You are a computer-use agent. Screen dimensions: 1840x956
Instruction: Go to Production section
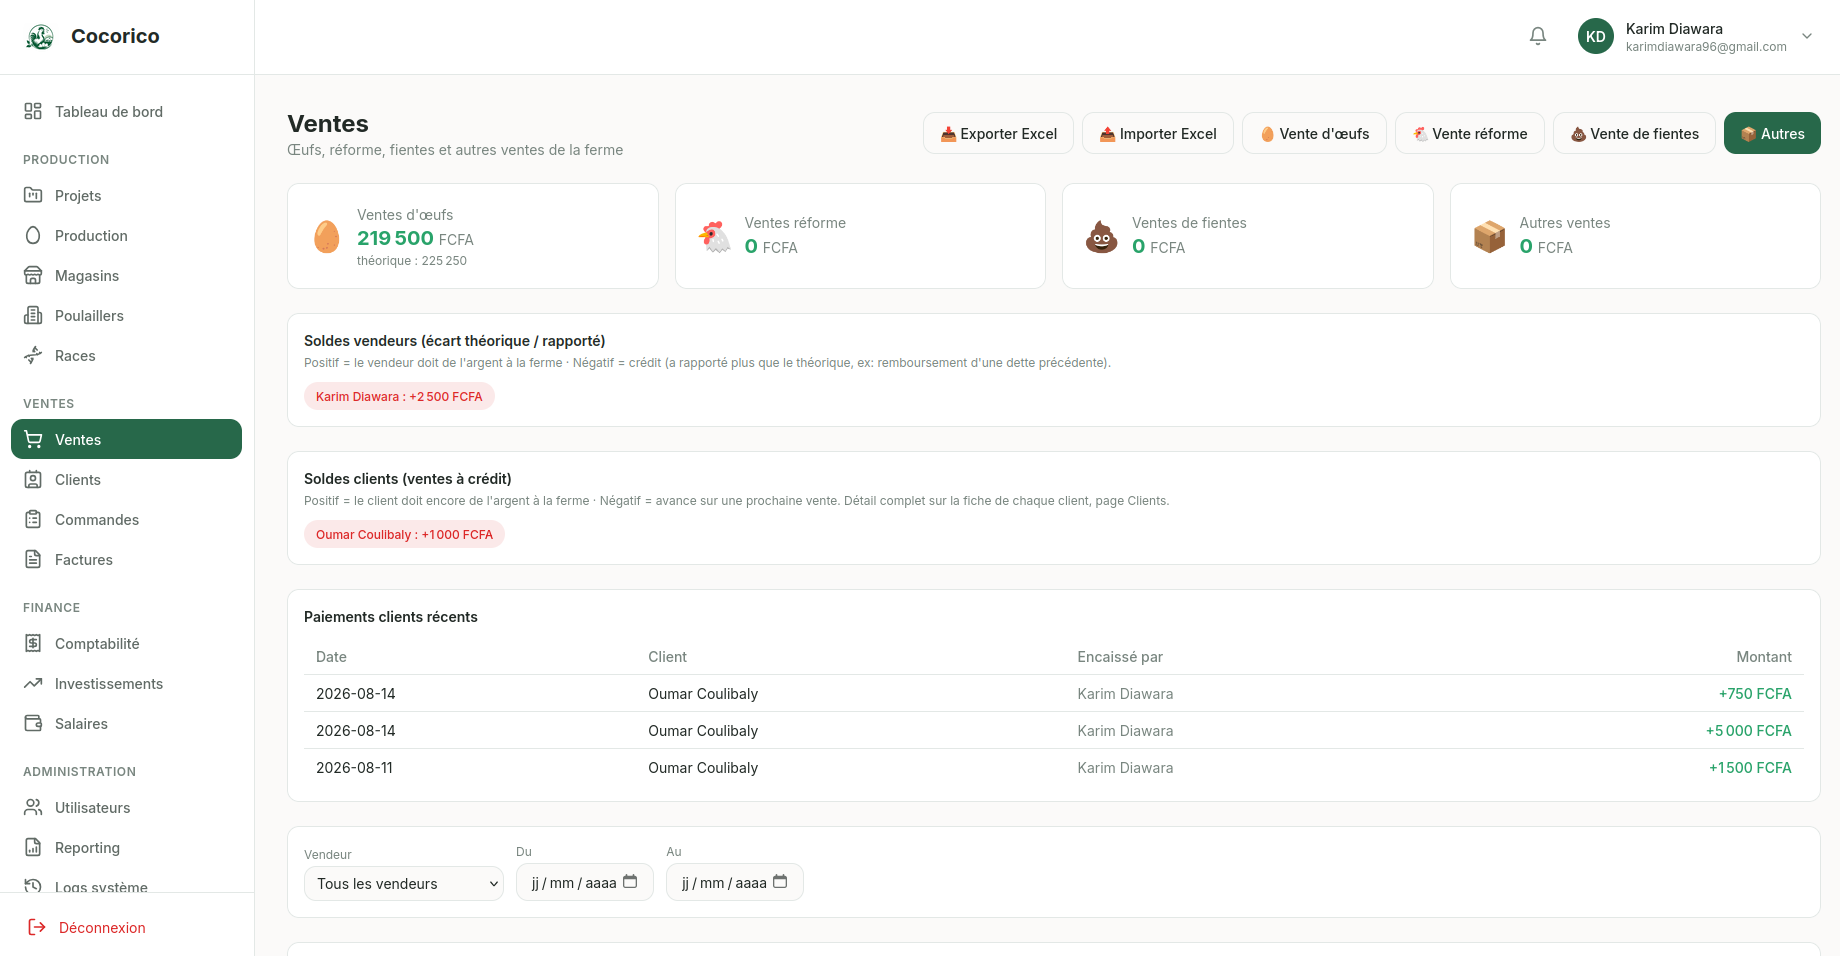point(126,235)
